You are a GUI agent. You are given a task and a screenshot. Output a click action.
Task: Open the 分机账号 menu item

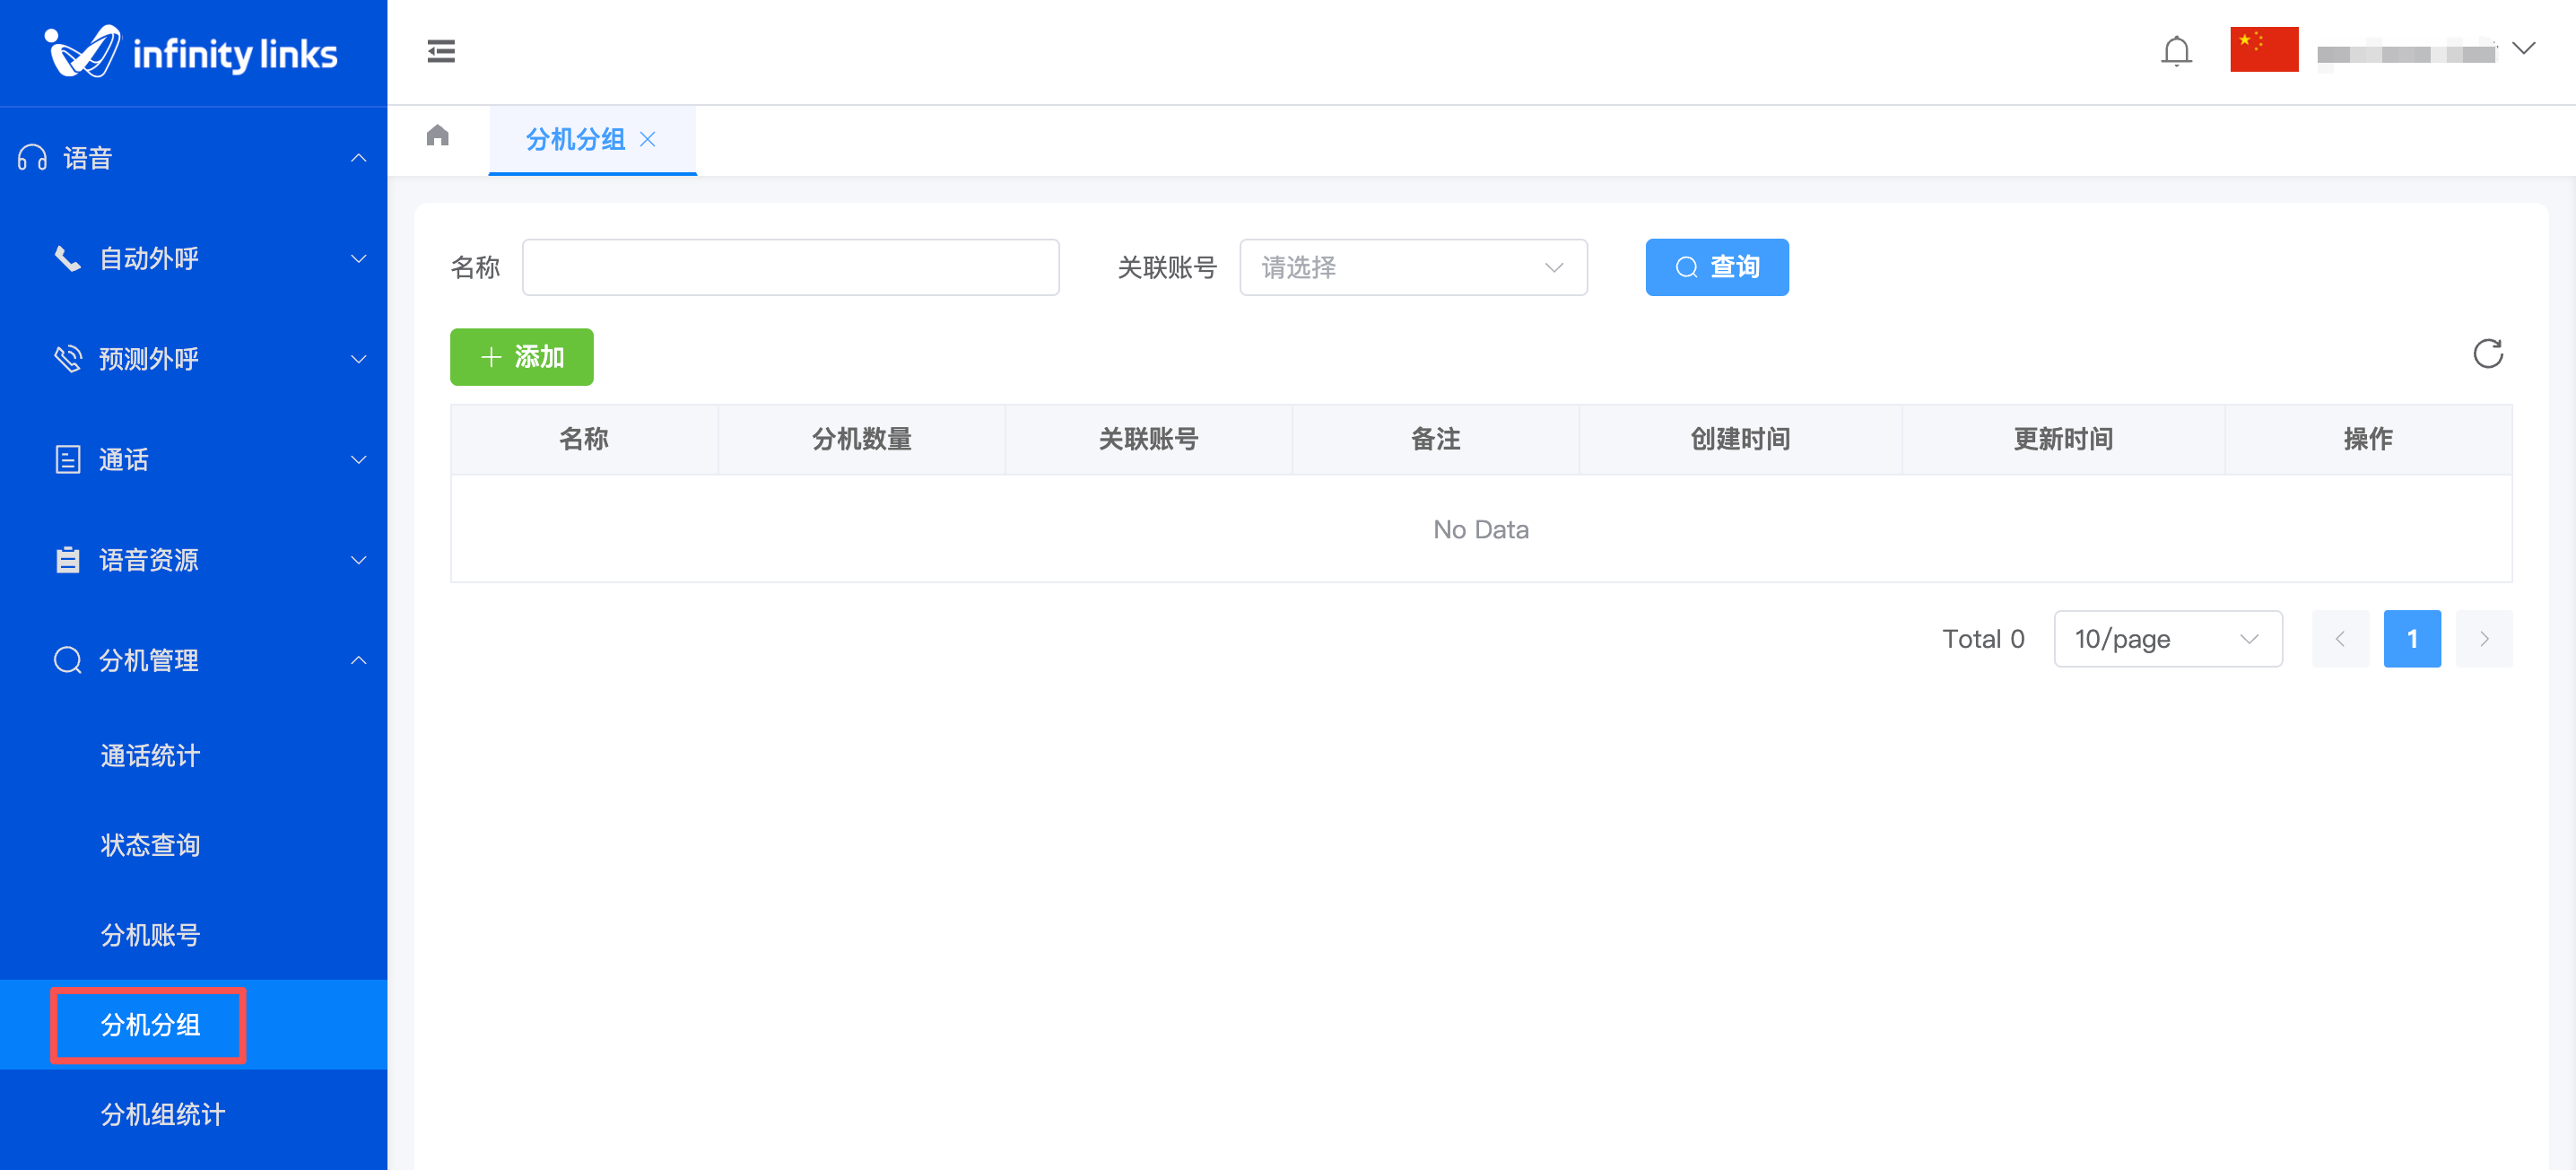[x=150, y=935]
